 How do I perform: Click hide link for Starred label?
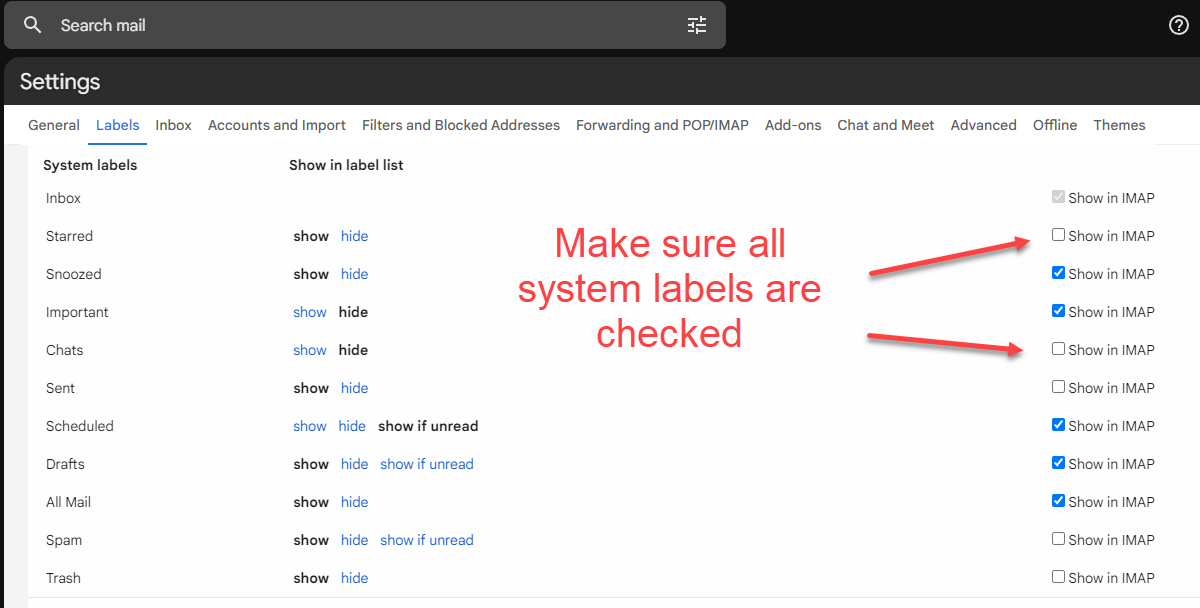point(354,236)
